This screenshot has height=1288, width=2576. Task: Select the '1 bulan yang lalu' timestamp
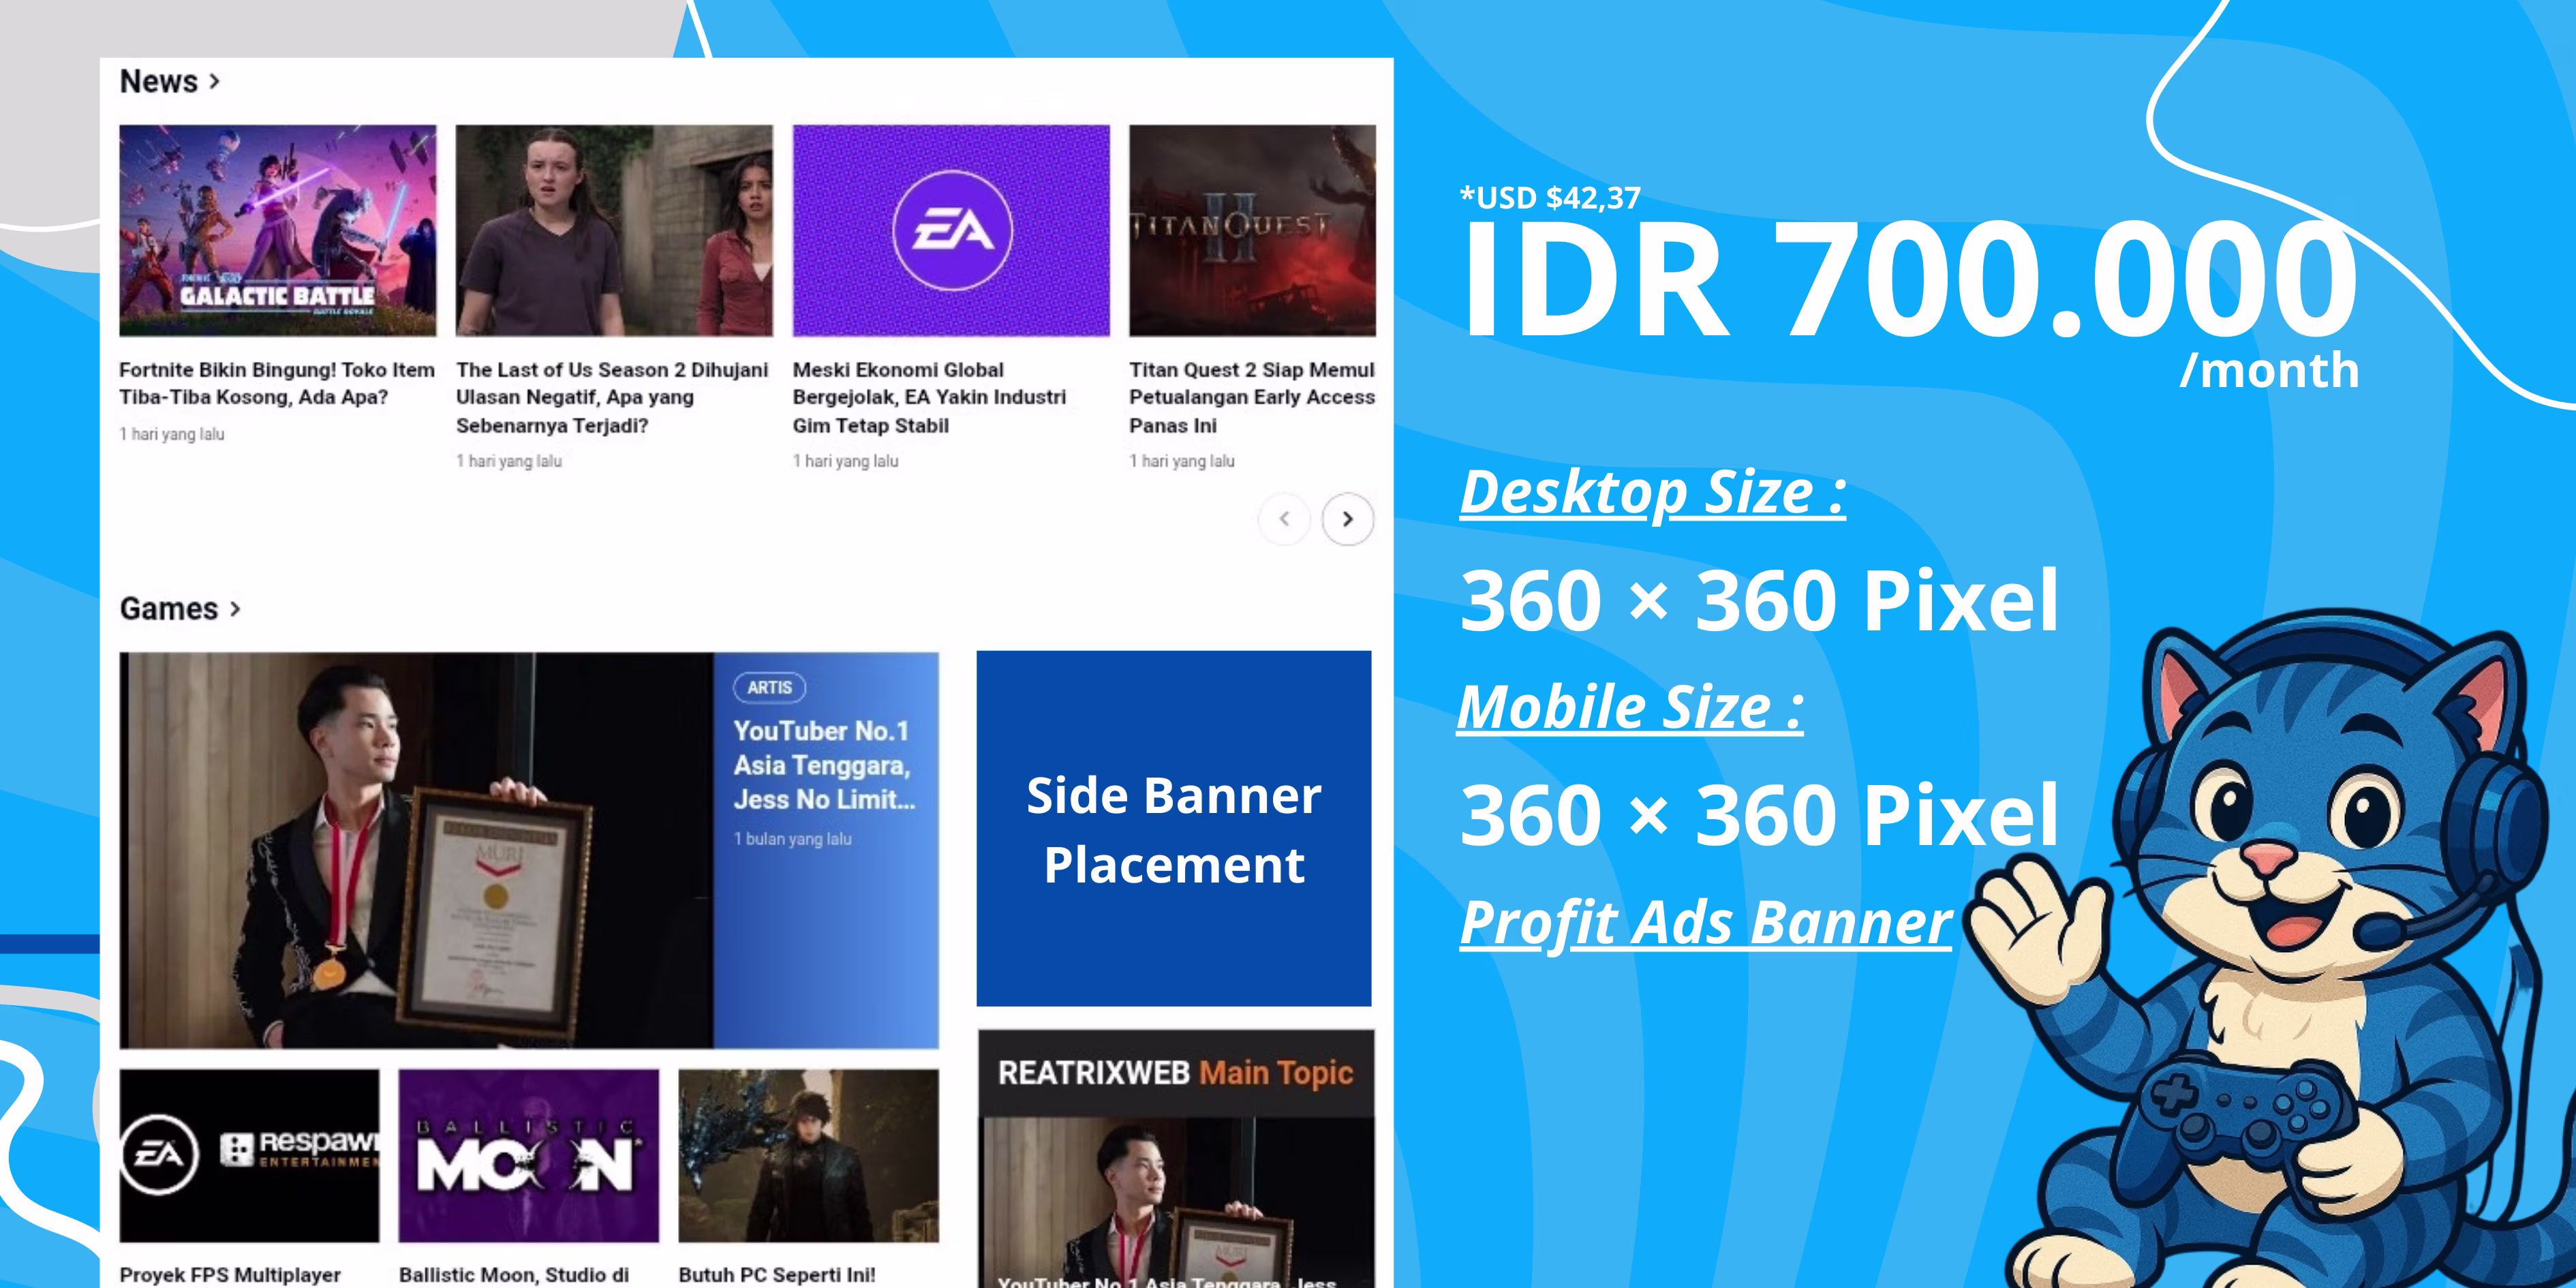(793, 839)
